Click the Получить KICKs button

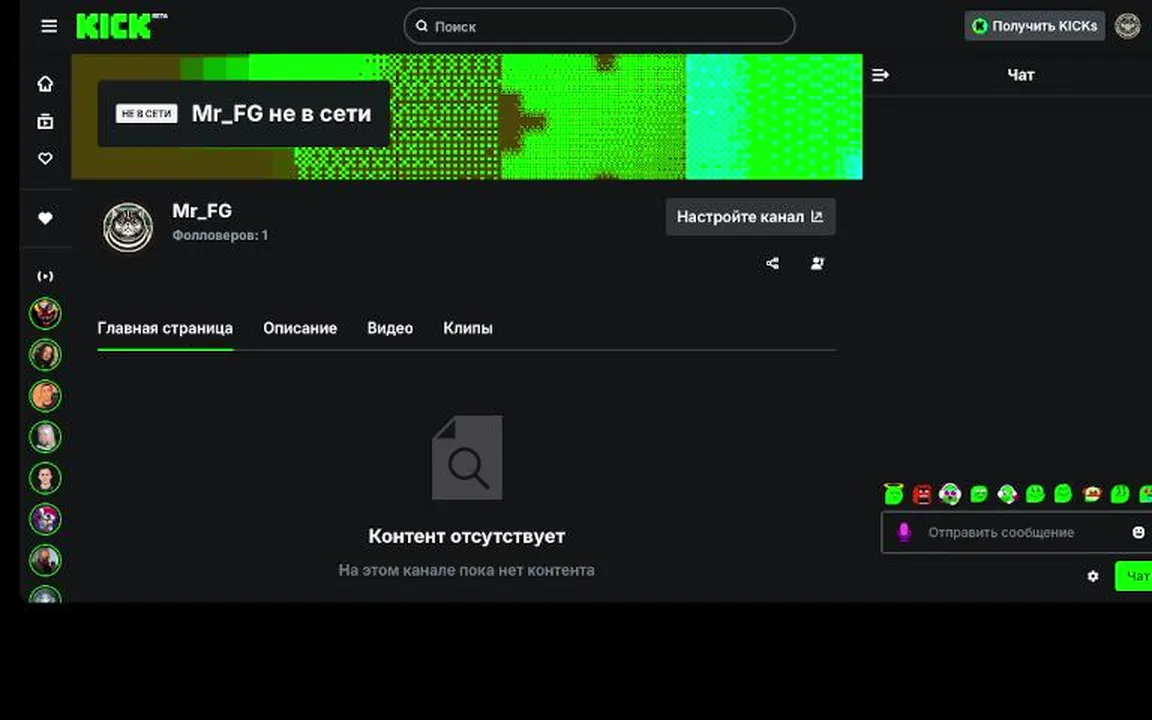(1034, 26)
